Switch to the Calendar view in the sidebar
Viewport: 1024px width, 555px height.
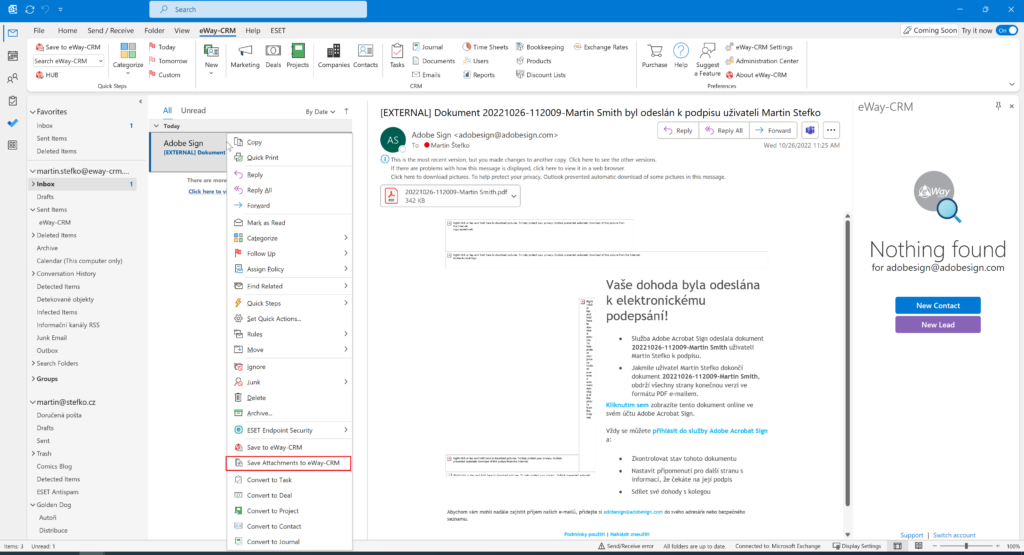[x=12, y=56]
